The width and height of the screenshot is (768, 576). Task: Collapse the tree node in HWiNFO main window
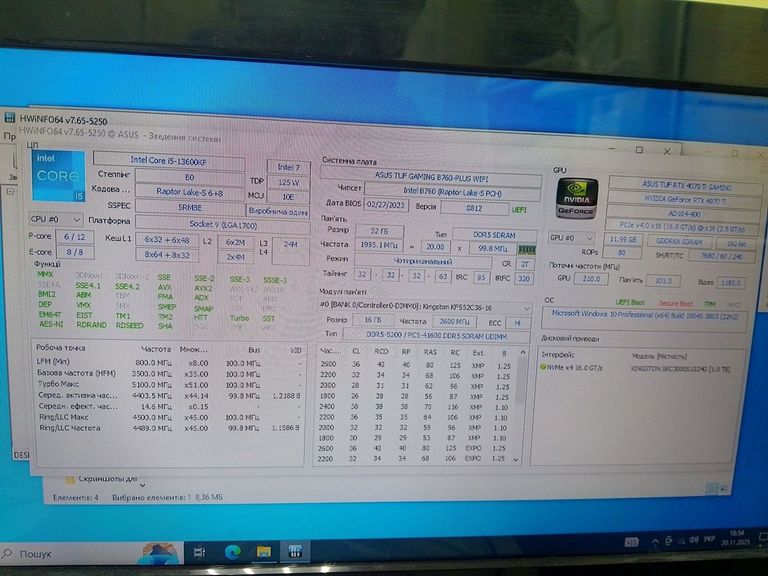[x=10, y=191]
